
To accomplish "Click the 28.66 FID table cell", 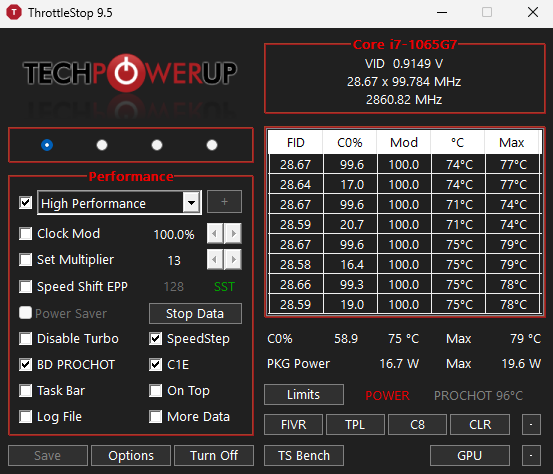I will click(296, 285).
